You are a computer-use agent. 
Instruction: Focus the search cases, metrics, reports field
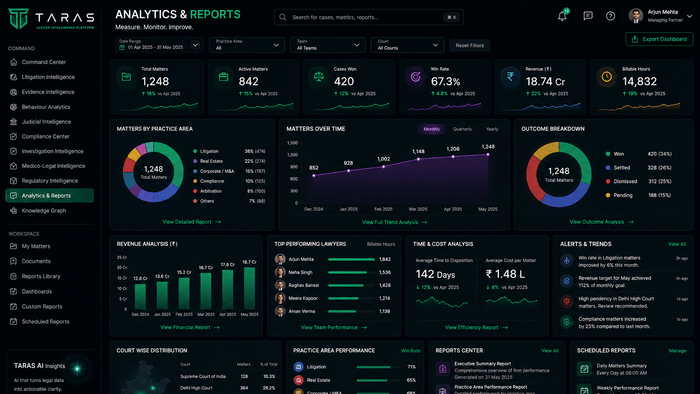369,17
